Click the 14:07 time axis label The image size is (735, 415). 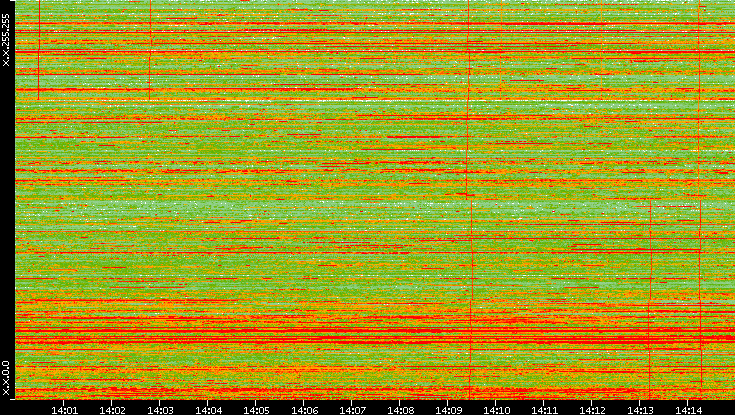click(352, 410)
